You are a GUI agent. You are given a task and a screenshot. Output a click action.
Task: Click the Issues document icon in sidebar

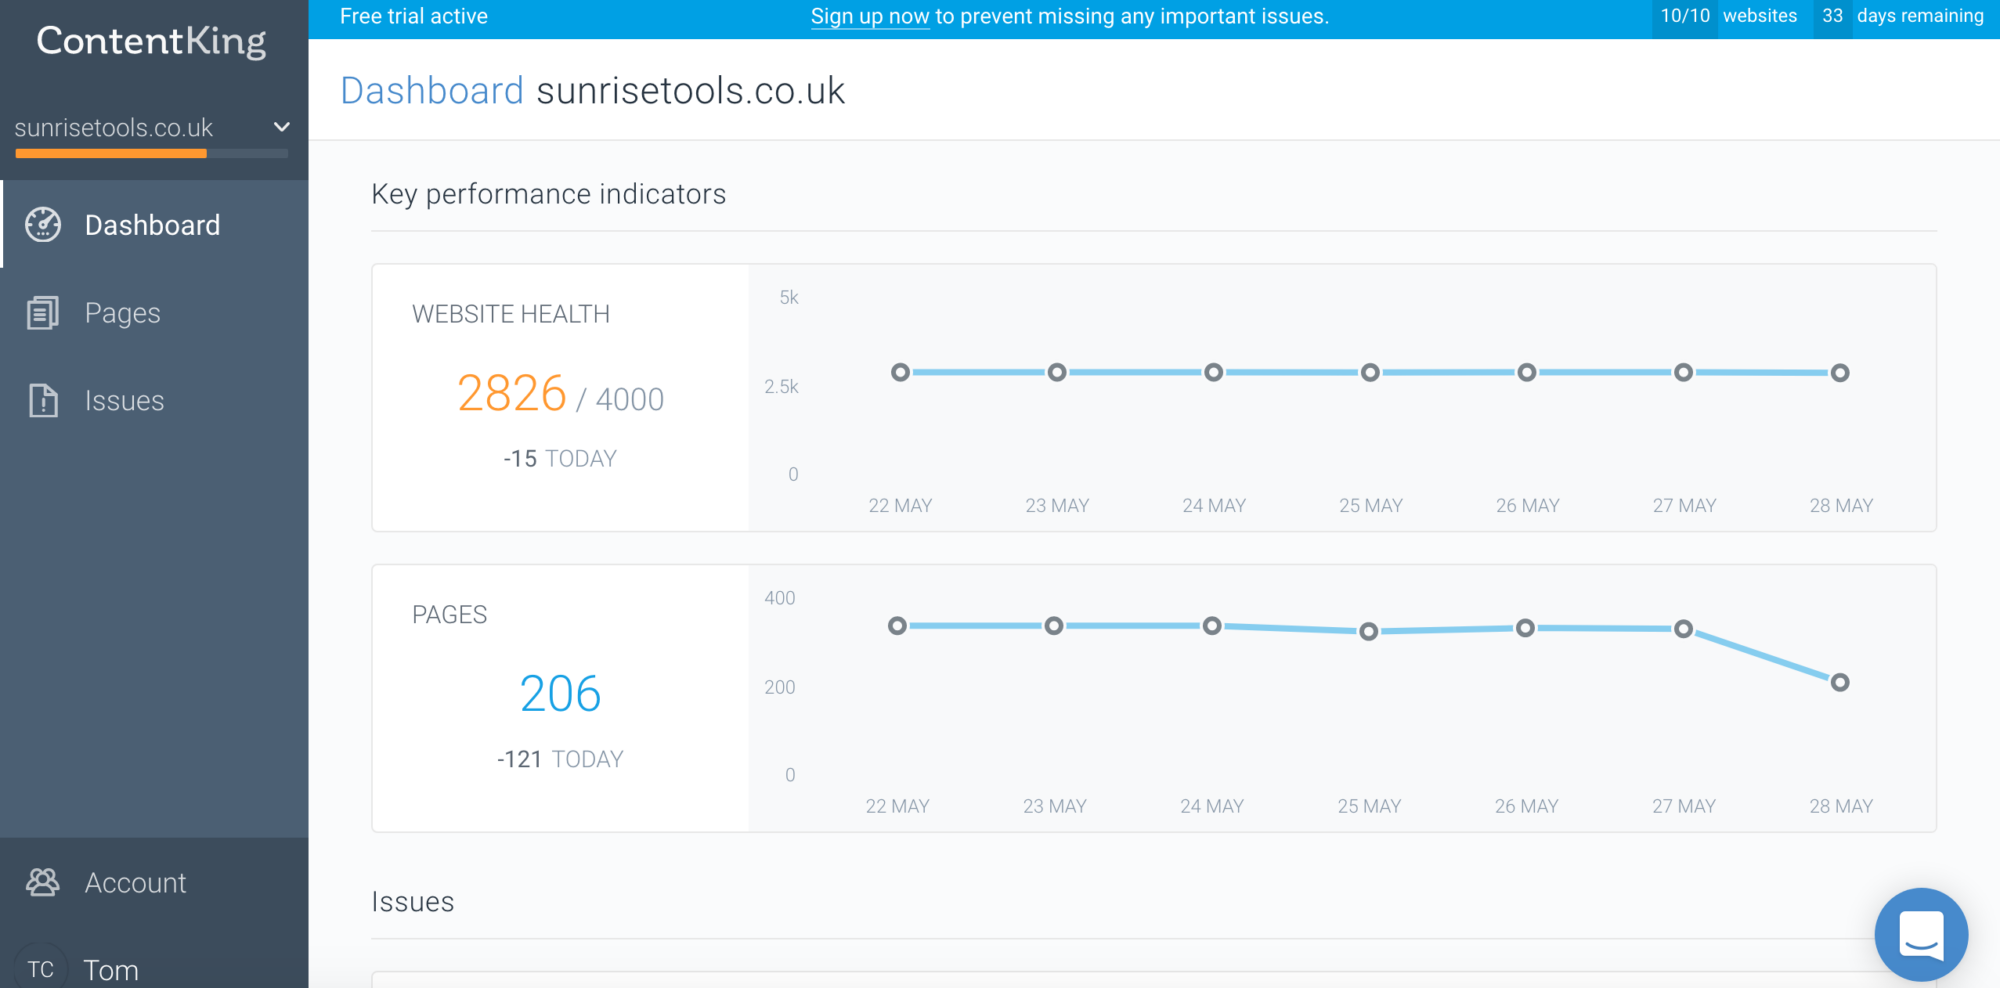42,400
